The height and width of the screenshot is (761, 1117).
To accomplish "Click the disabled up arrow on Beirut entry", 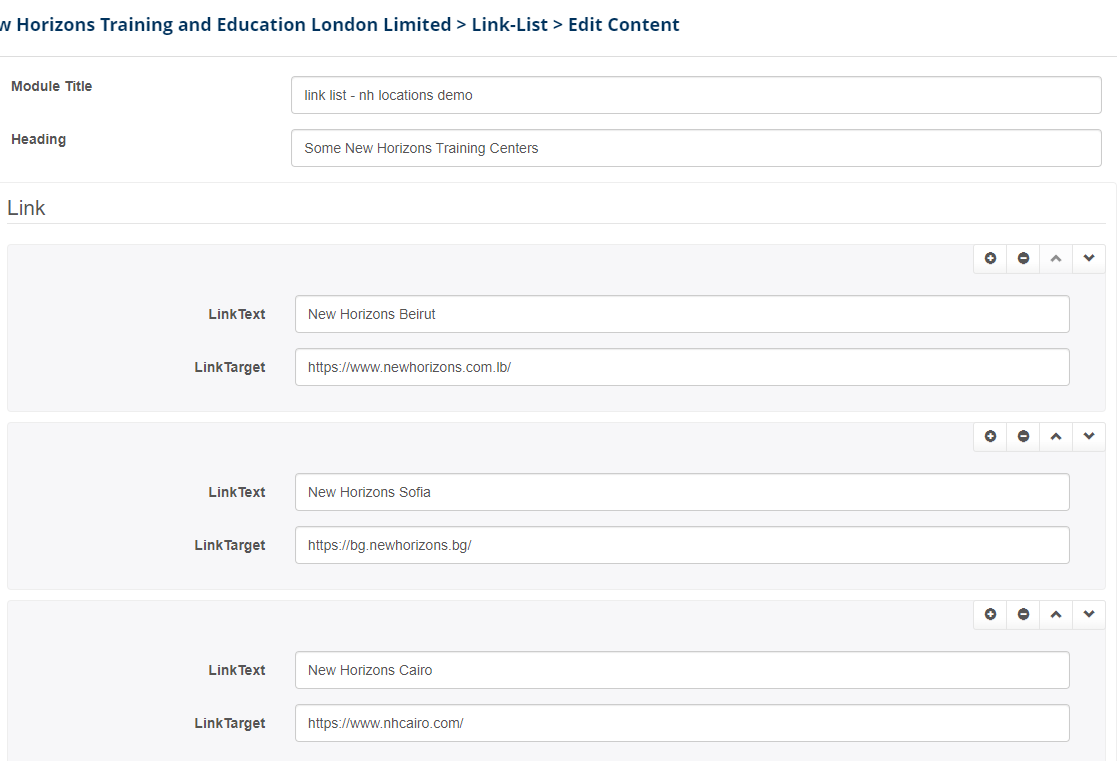I will (1056, 258).
